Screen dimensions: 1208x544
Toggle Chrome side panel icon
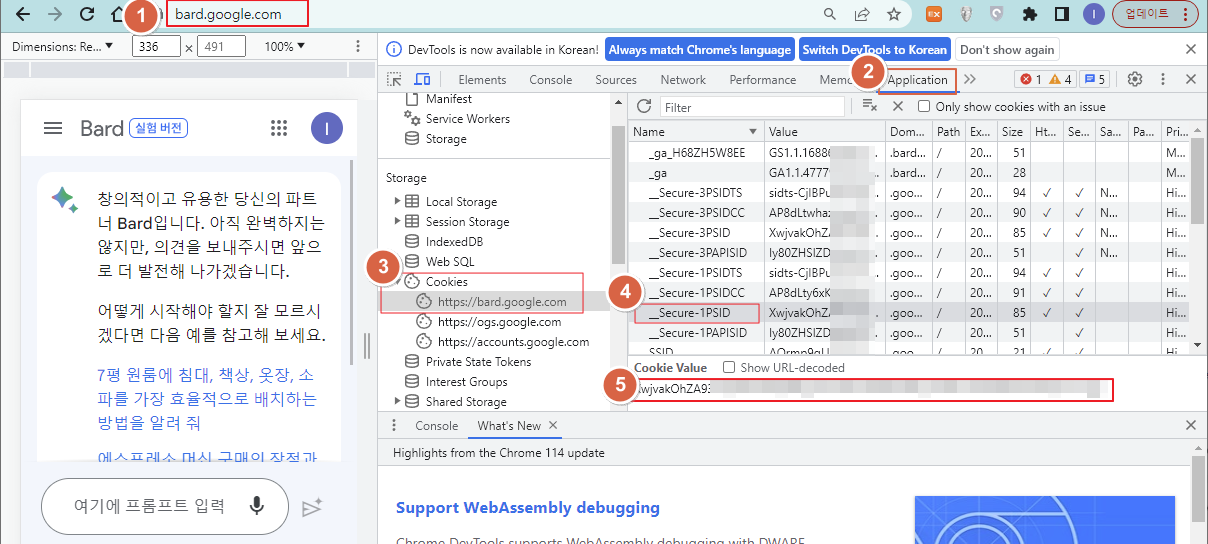1062,14
